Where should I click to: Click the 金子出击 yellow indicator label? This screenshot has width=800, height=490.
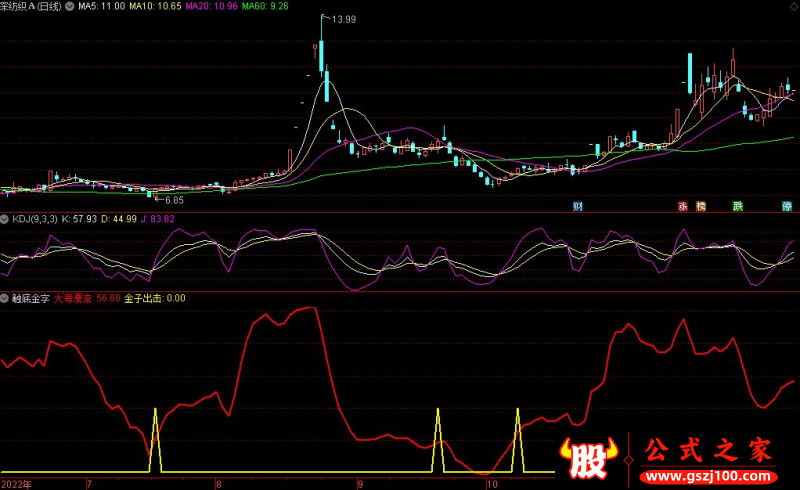(x=155, y=298)
